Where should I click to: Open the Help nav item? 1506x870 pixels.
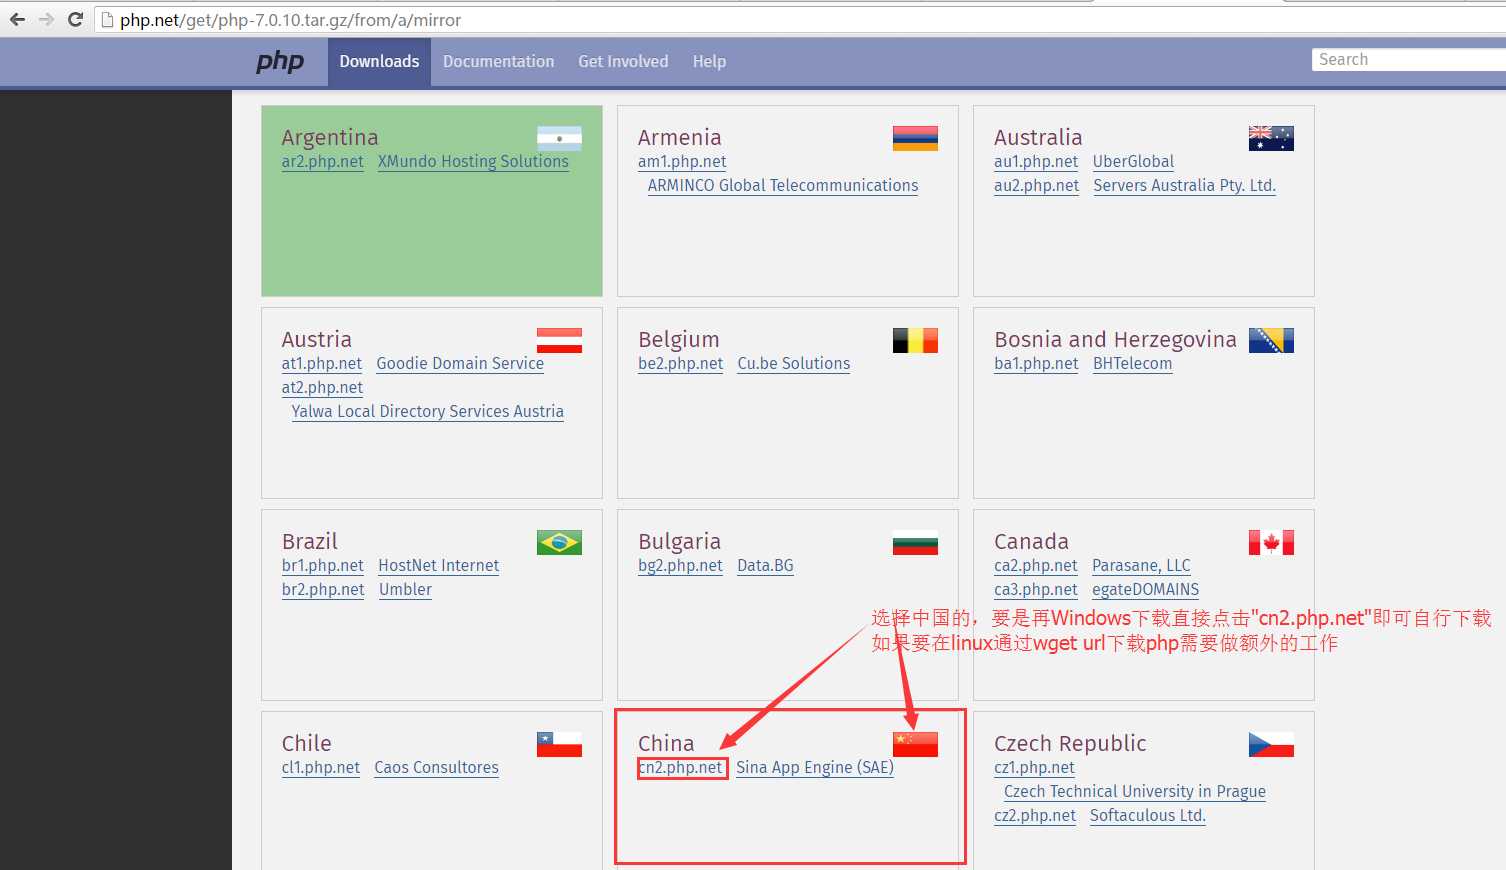coord(709,61)
